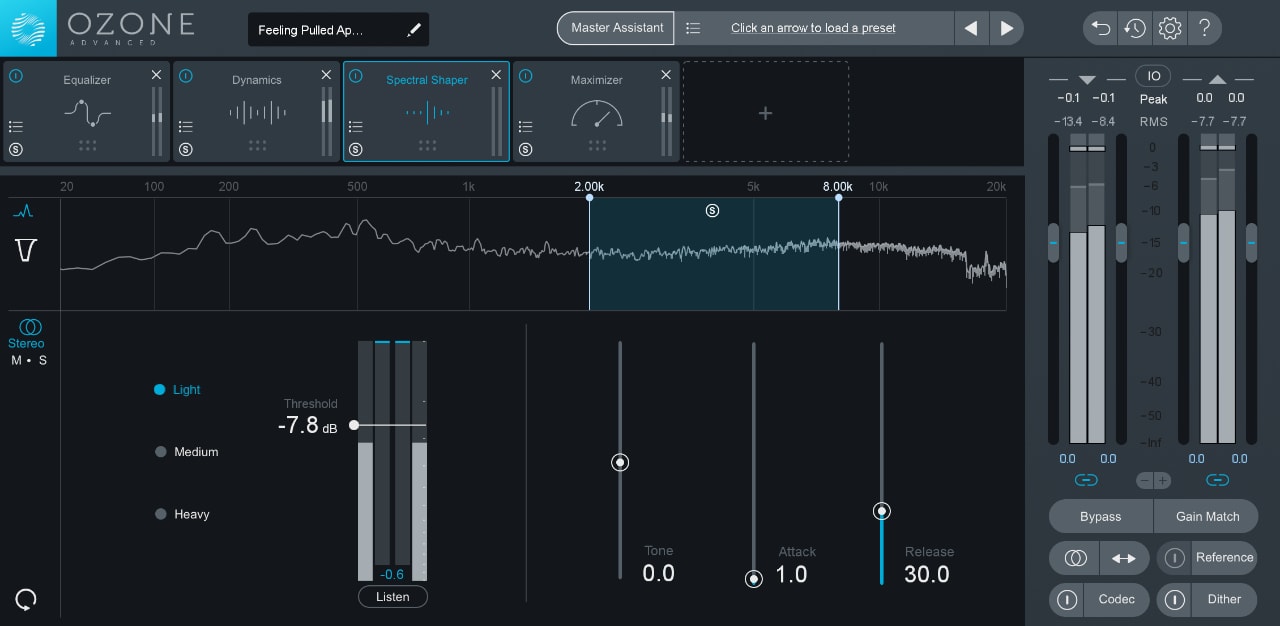Load the next preset arrow

point(1007,28)
